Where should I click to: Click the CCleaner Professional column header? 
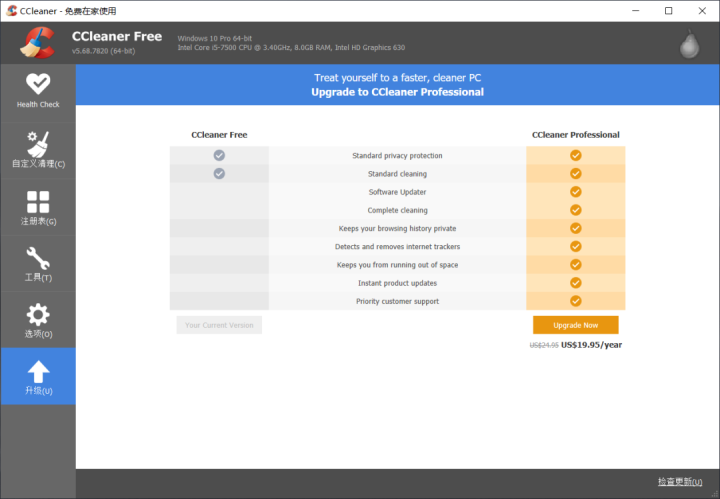pyautogui.click(x=575, y=135)
